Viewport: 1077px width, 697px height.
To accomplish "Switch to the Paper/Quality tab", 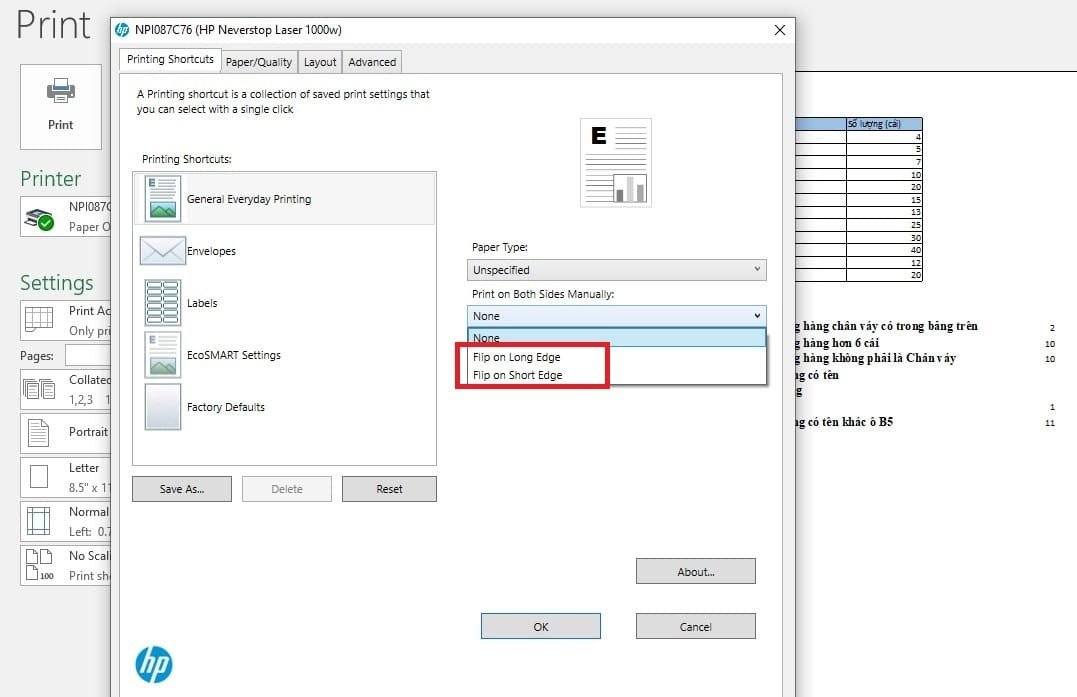I will 259,61.
